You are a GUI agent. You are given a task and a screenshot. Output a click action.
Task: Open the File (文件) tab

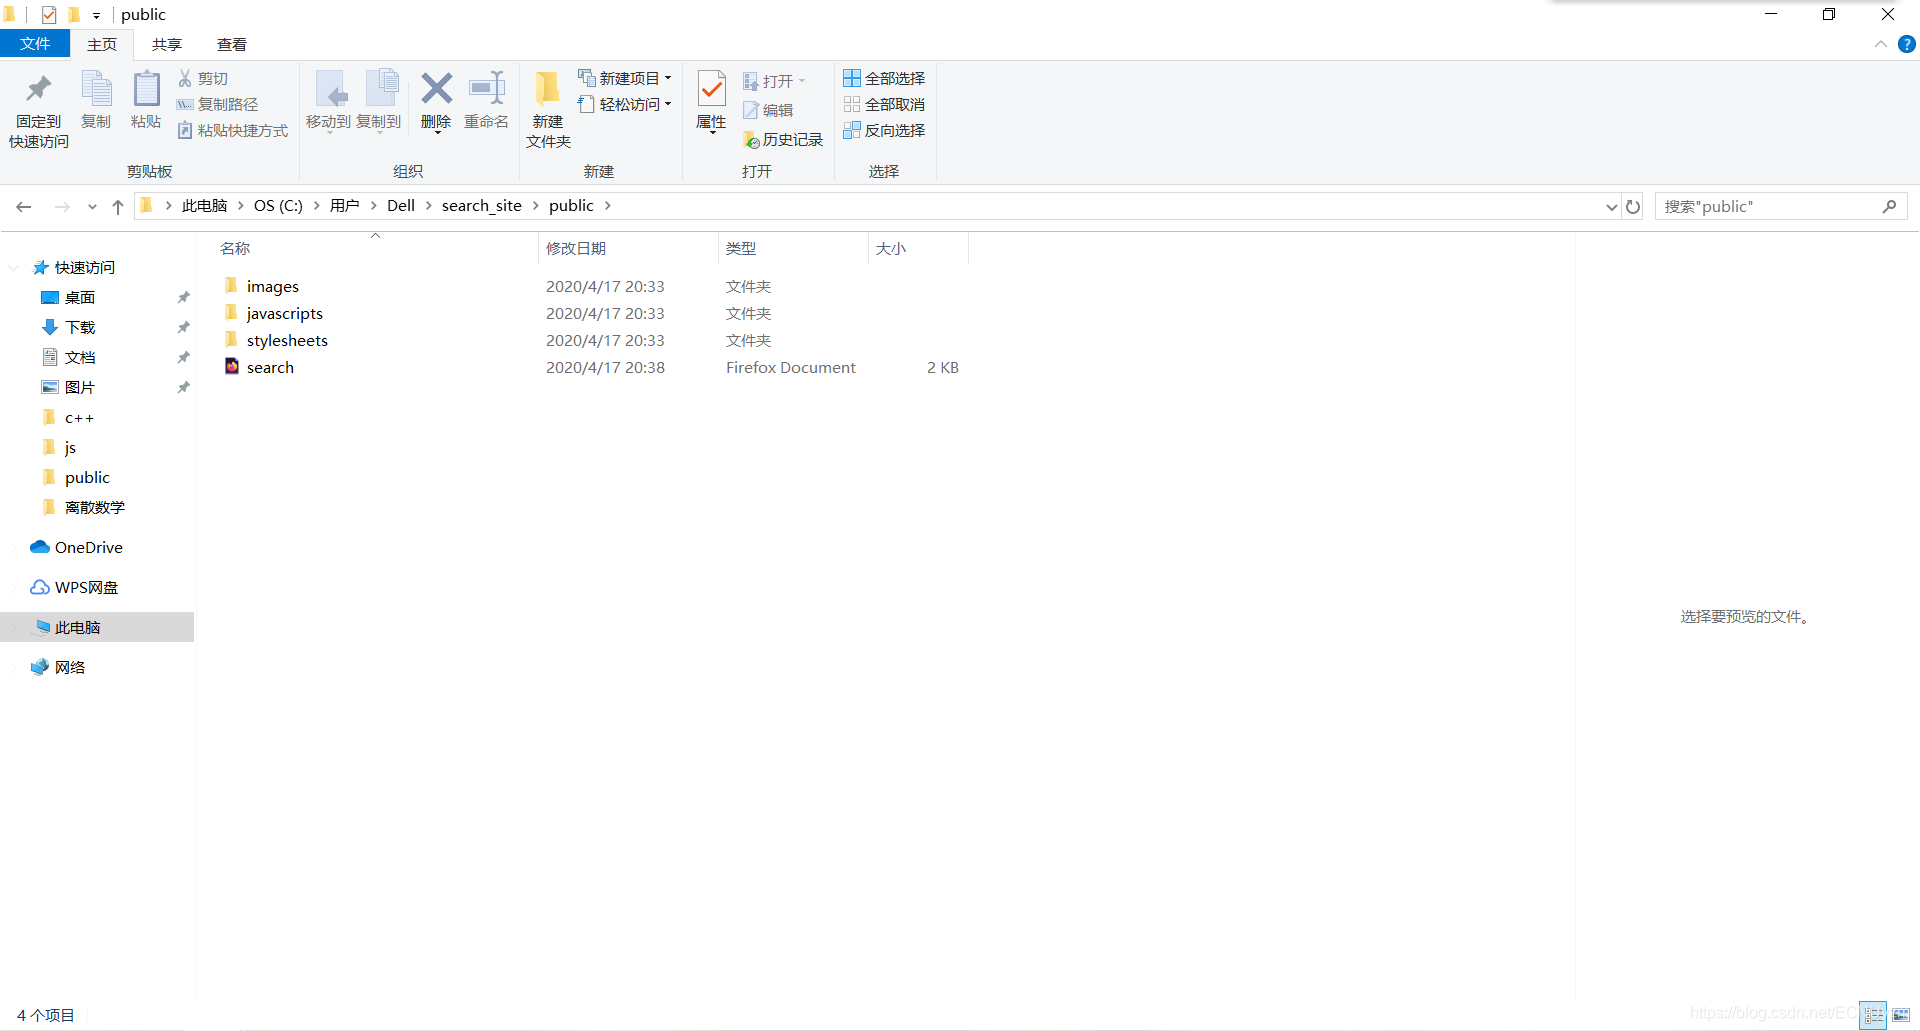35,44
